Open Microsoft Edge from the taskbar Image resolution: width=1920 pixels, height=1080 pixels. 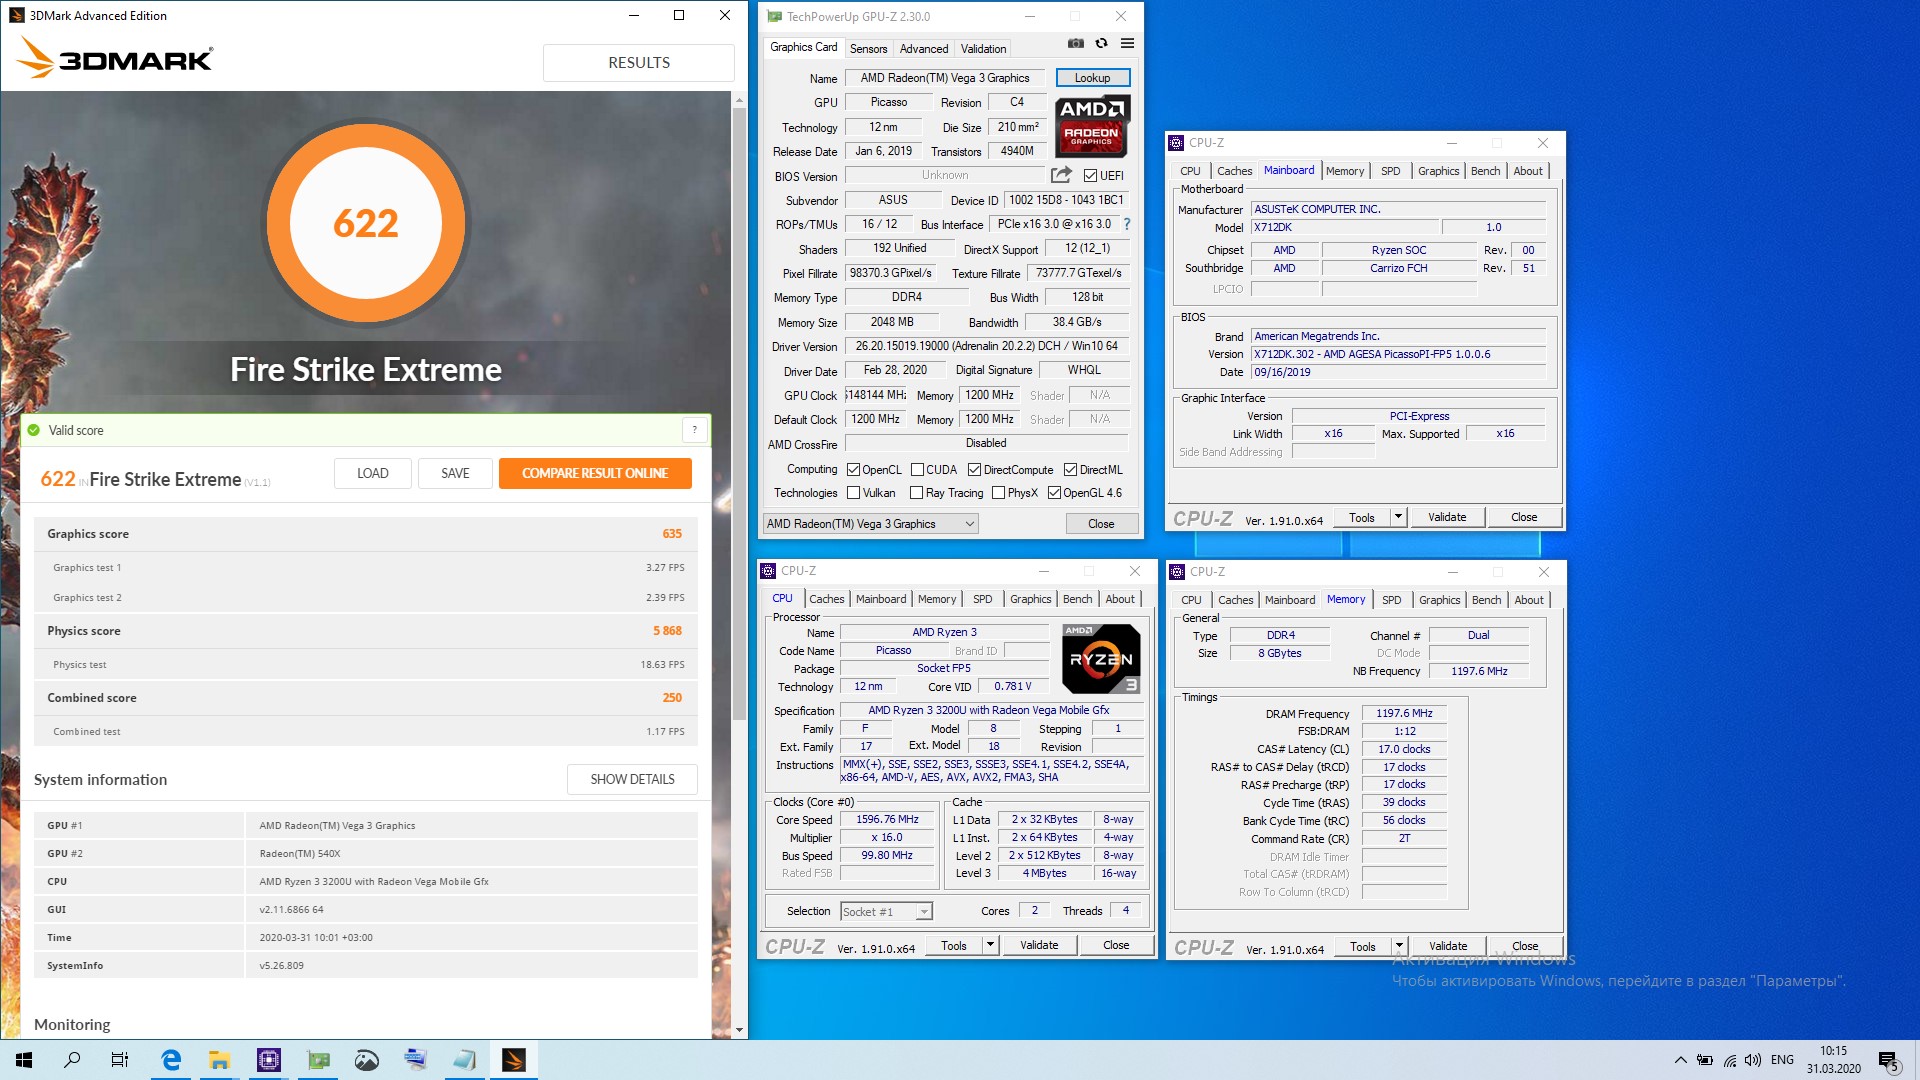(171, 1060)
